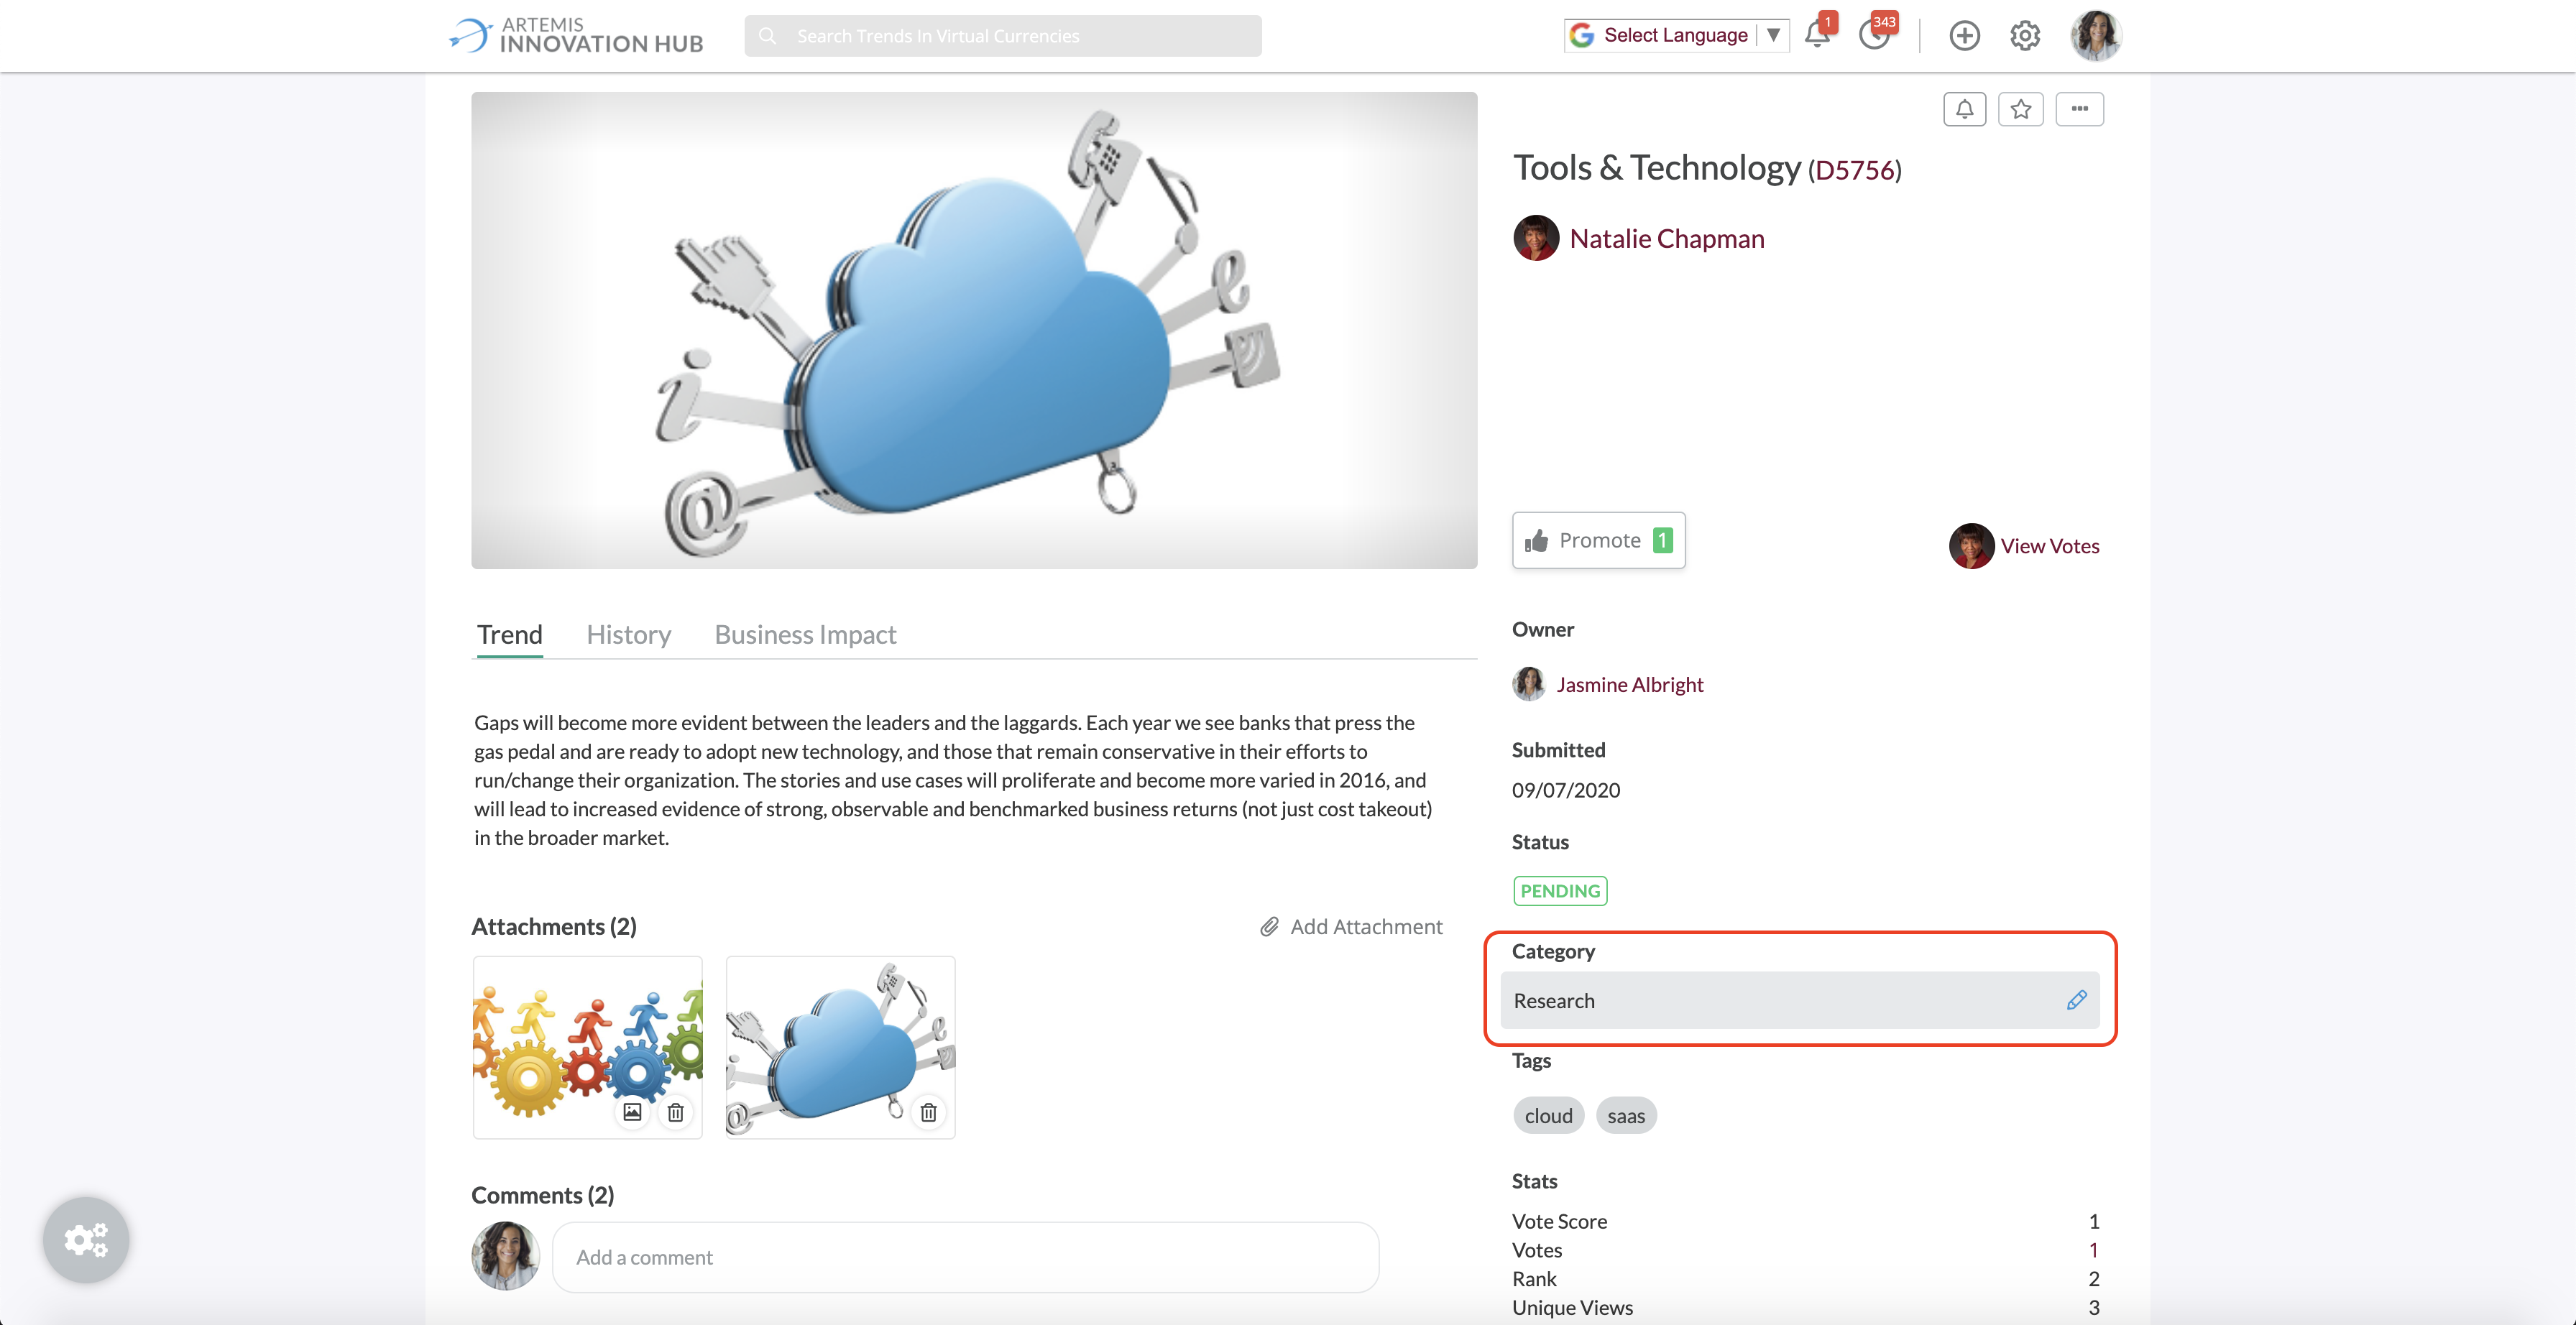Click the Rank stat row
The image size is (2576, 1325).
(1805, 1279)
